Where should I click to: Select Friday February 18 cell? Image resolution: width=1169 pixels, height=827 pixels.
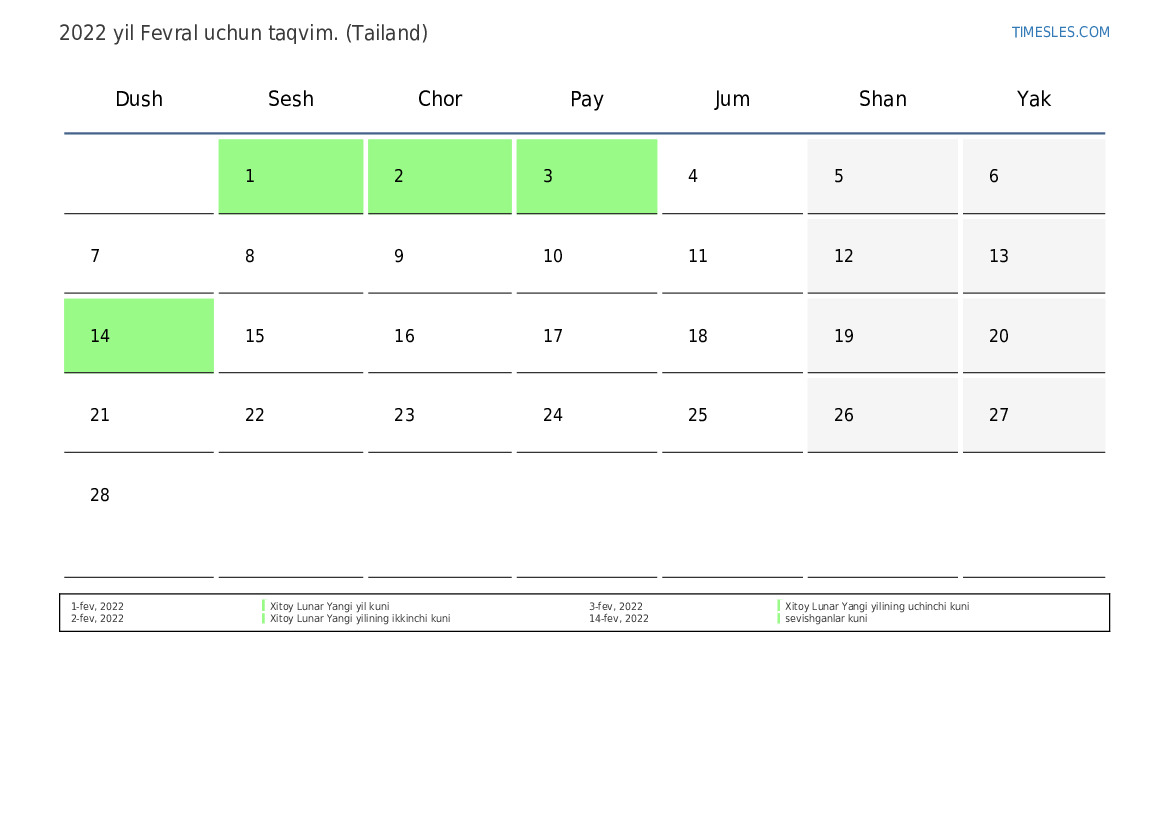[x=732, y=336]
